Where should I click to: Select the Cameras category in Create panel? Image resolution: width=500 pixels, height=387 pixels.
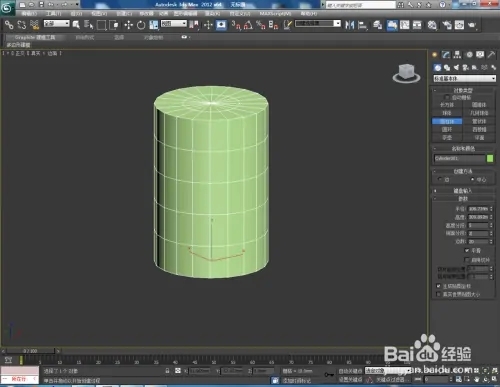click(x=466, y=68)
